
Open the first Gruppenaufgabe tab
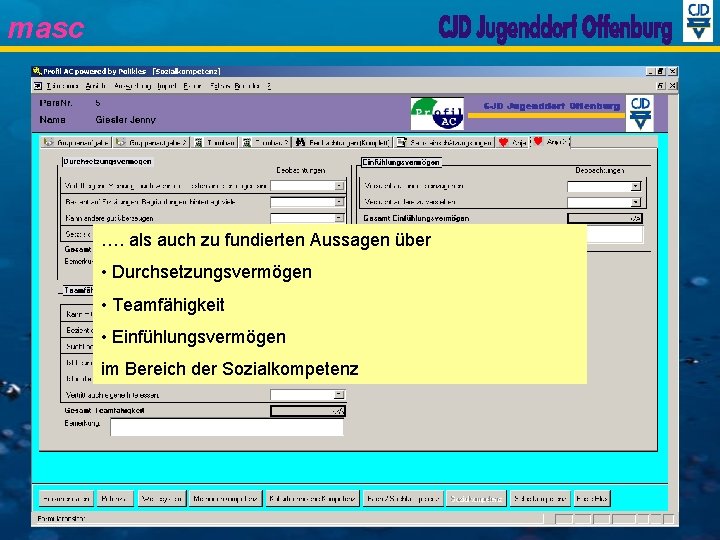pyautogui.click(x=76, y=143)
